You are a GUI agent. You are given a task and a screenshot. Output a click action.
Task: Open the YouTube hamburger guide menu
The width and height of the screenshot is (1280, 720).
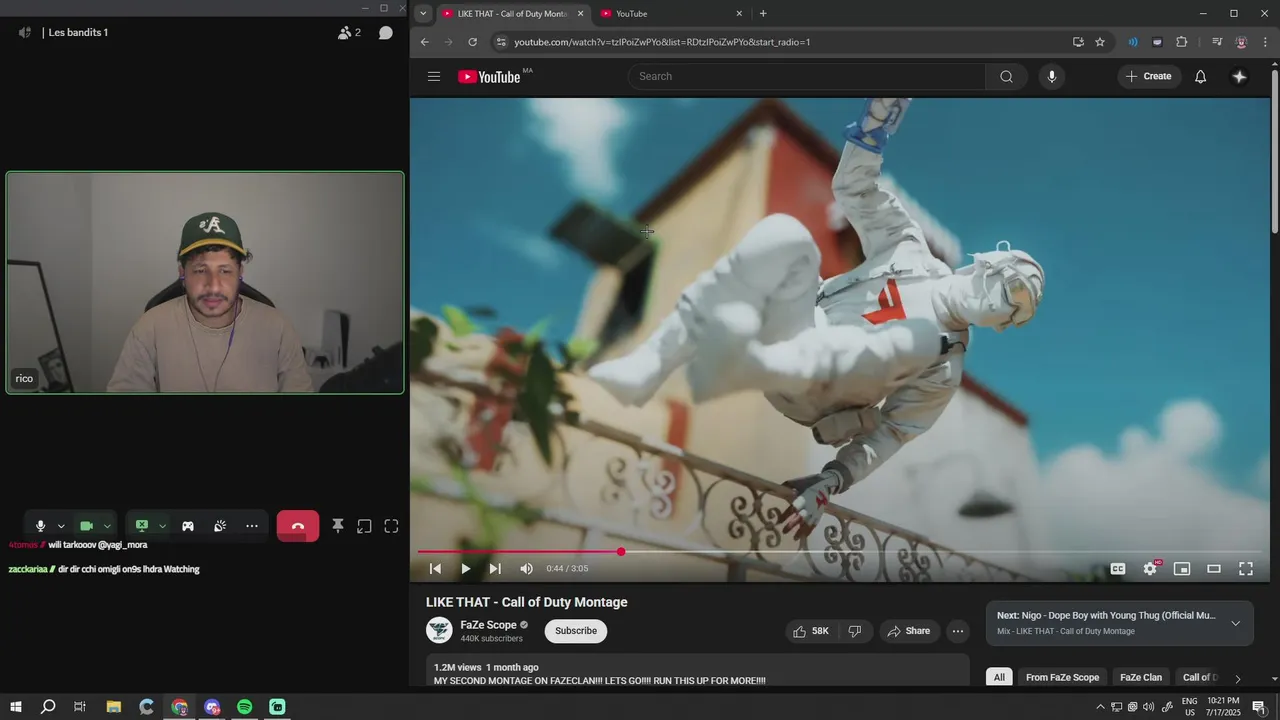coord(434,76)
